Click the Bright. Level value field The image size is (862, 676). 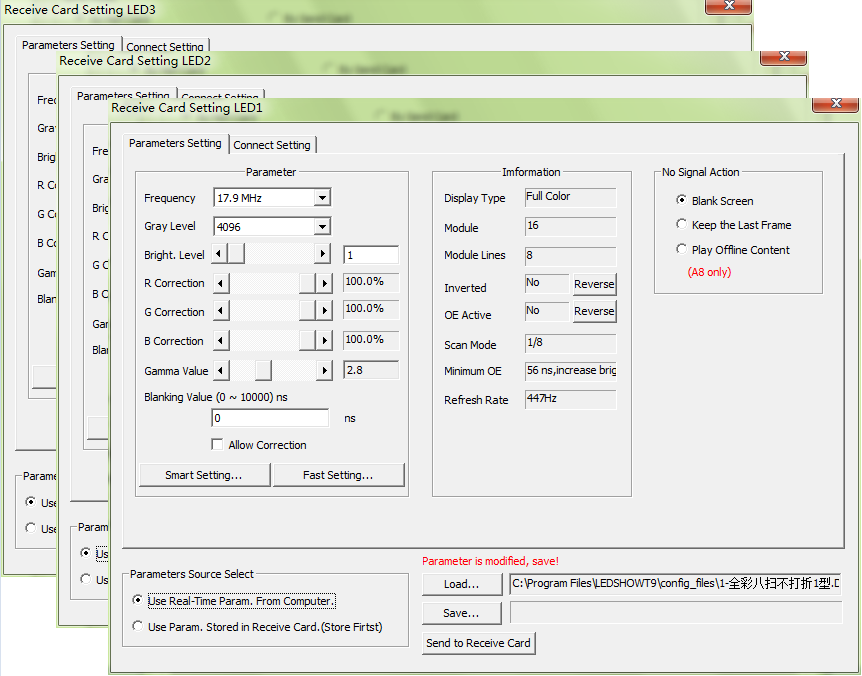click(x=371, y=255)
